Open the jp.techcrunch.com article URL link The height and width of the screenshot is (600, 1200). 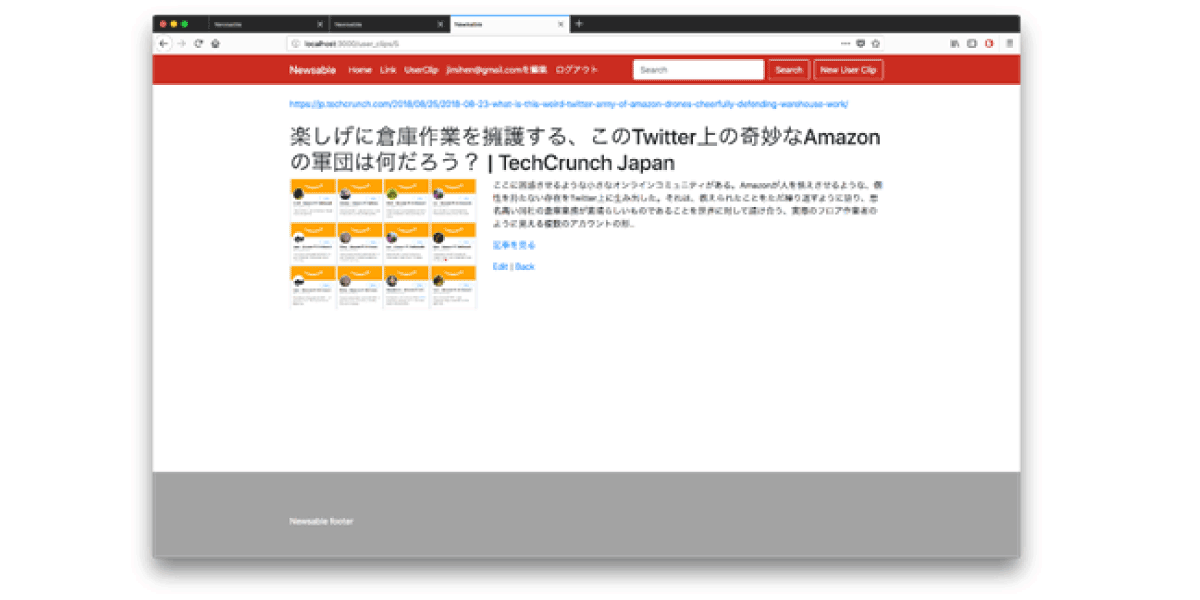click(569, 104)
